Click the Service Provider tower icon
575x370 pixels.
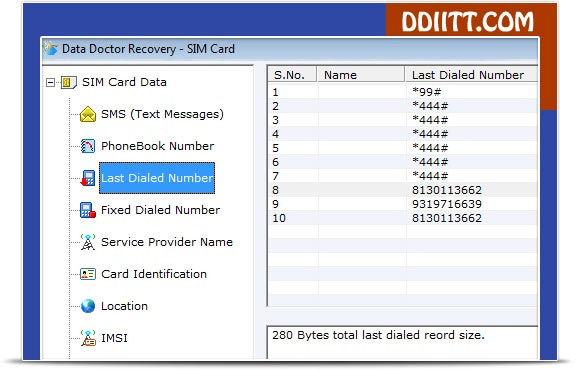pyautogui.click(x=88, y=242)
